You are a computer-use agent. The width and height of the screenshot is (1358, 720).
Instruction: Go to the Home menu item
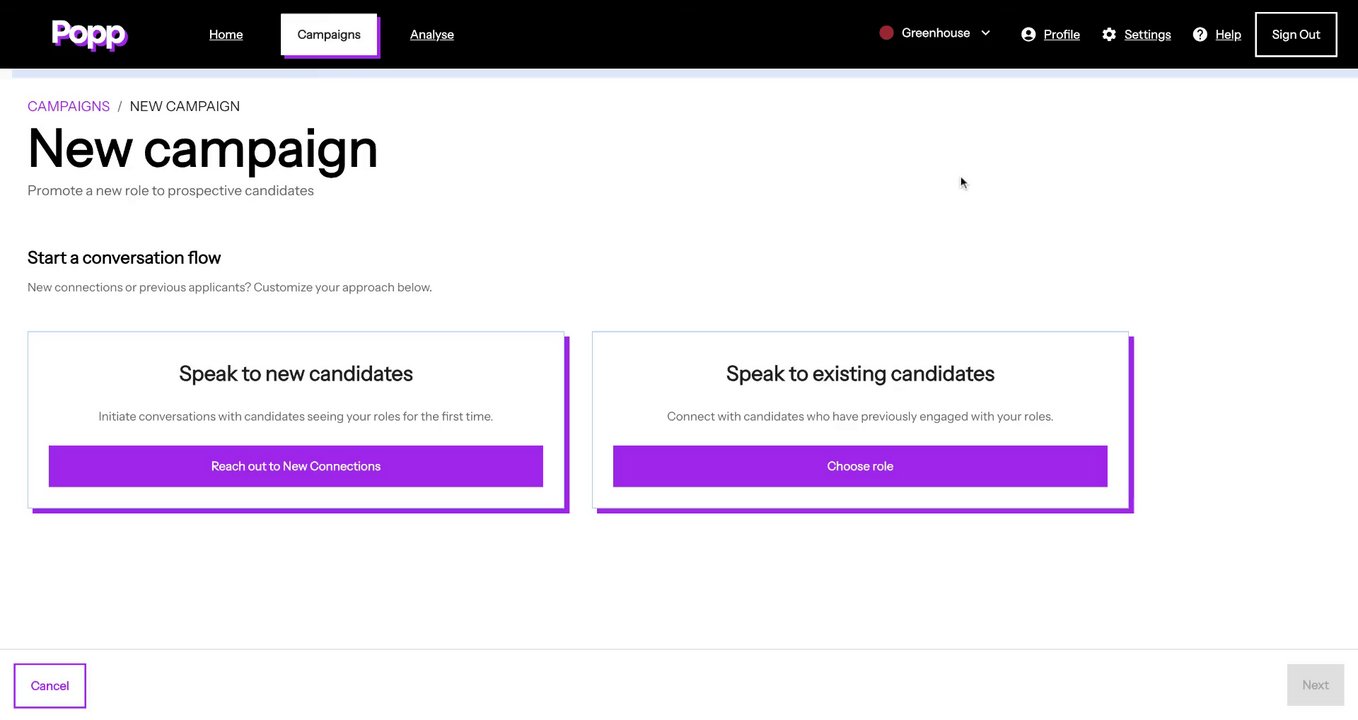(x=226, y=34)
